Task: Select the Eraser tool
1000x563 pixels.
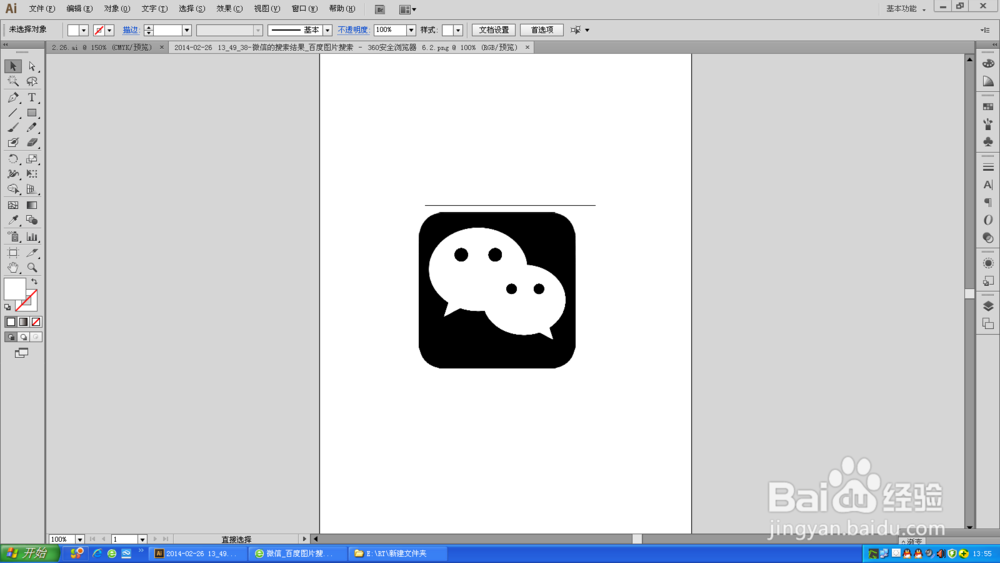Action: click(x=32, y=143)
